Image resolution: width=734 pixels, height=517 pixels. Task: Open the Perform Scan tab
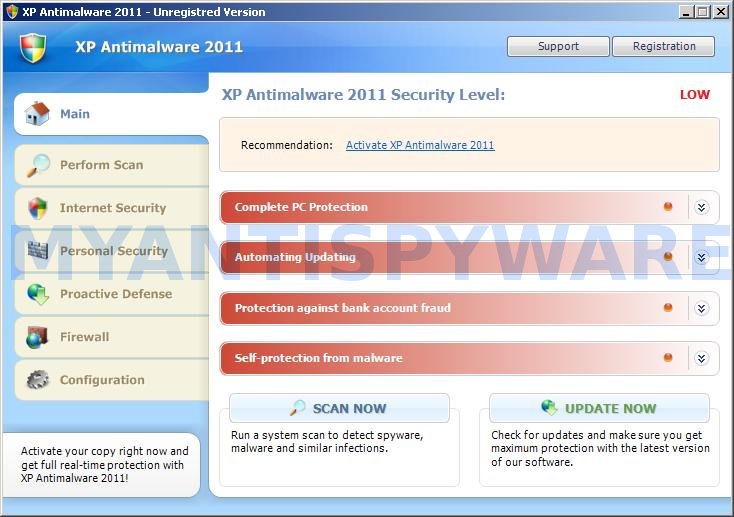111,165
